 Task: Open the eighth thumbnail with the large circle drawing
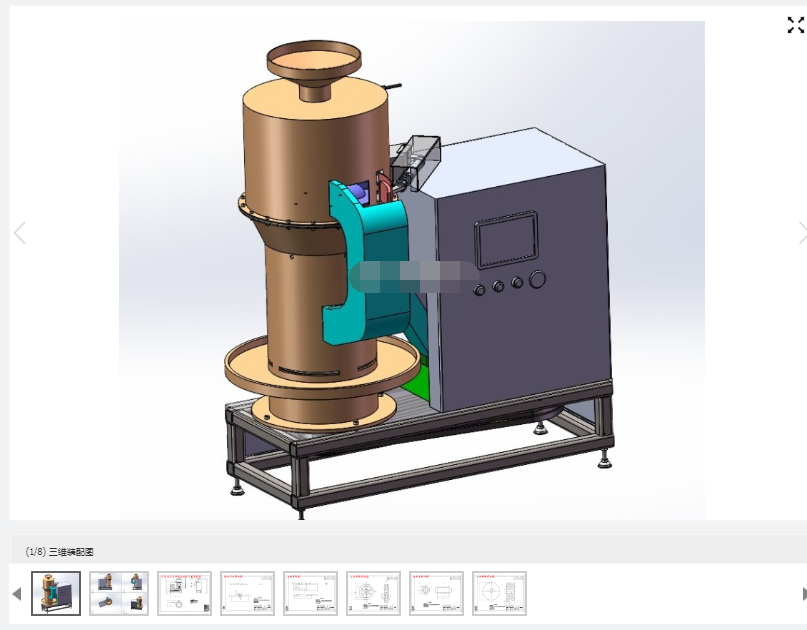click(x=499, y=593)
